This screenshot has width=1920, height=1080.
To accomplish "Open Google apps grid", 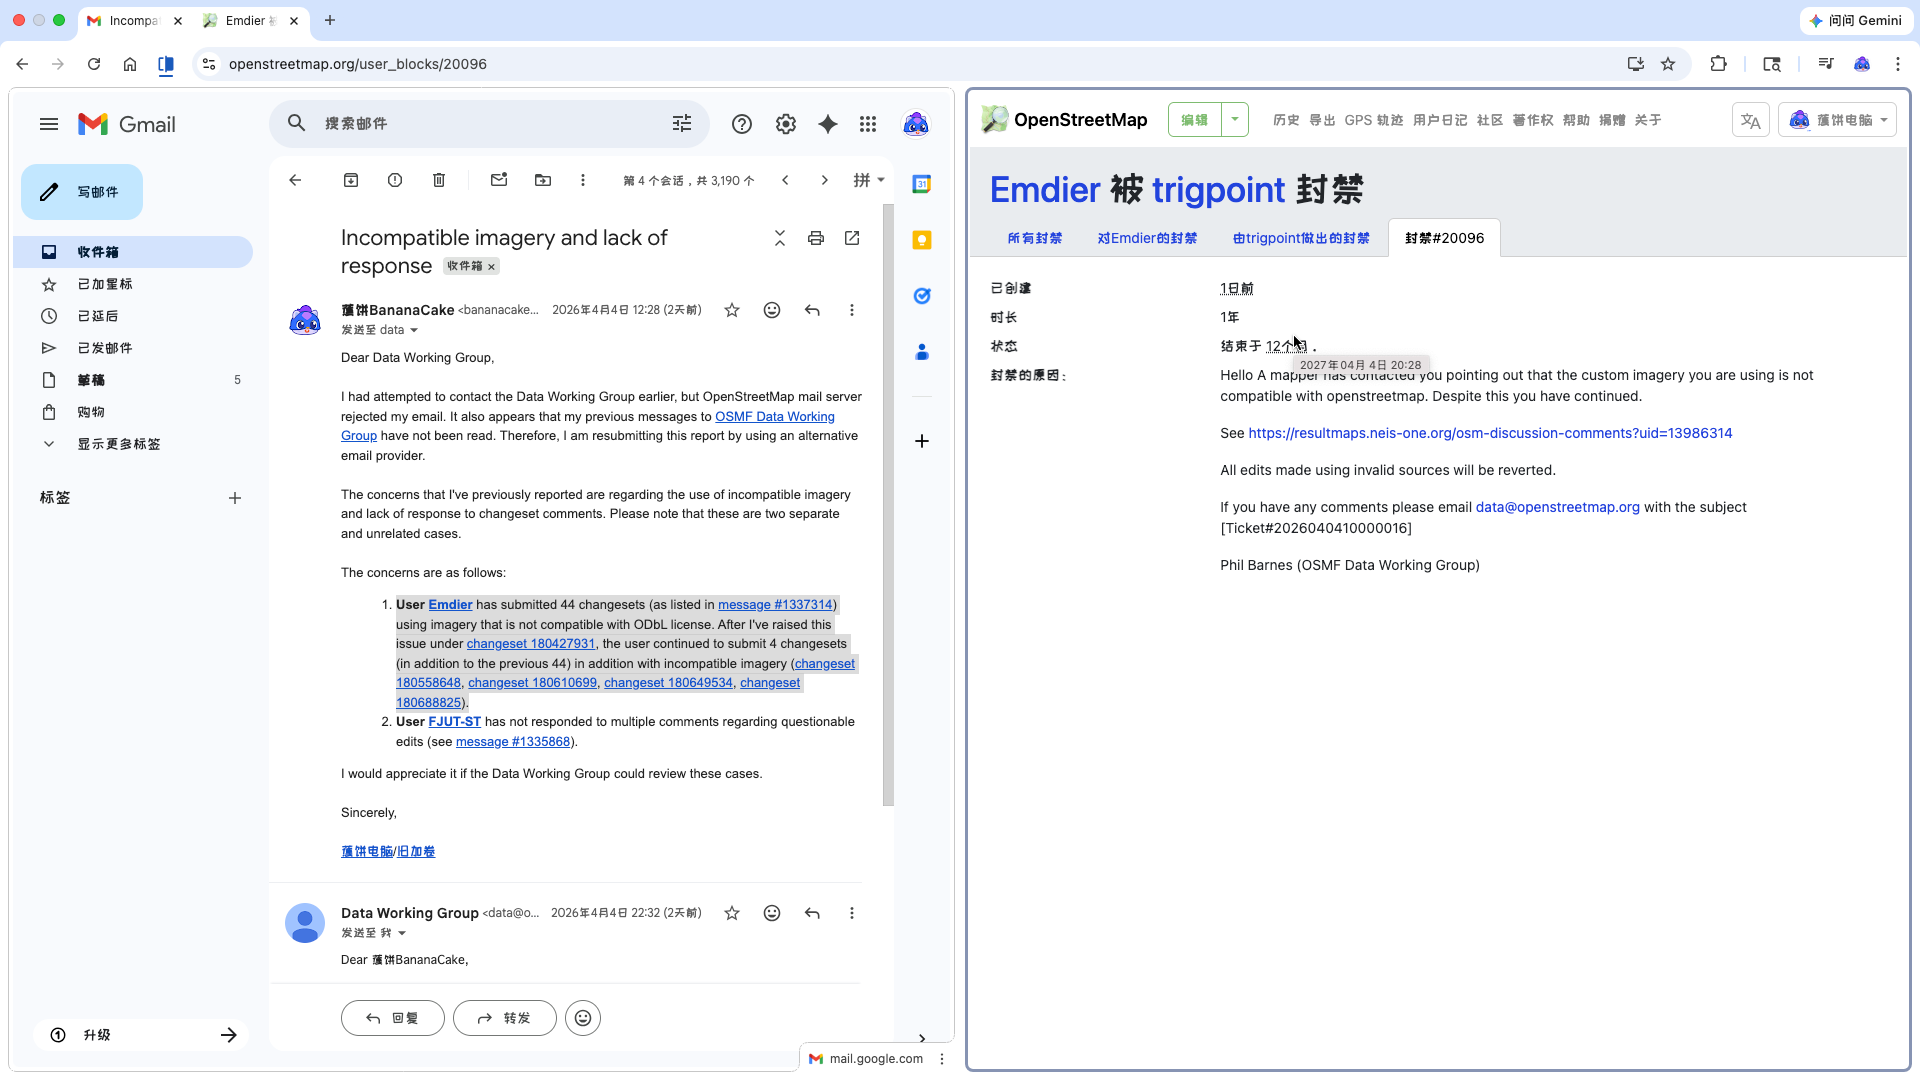I will [868, 124].
